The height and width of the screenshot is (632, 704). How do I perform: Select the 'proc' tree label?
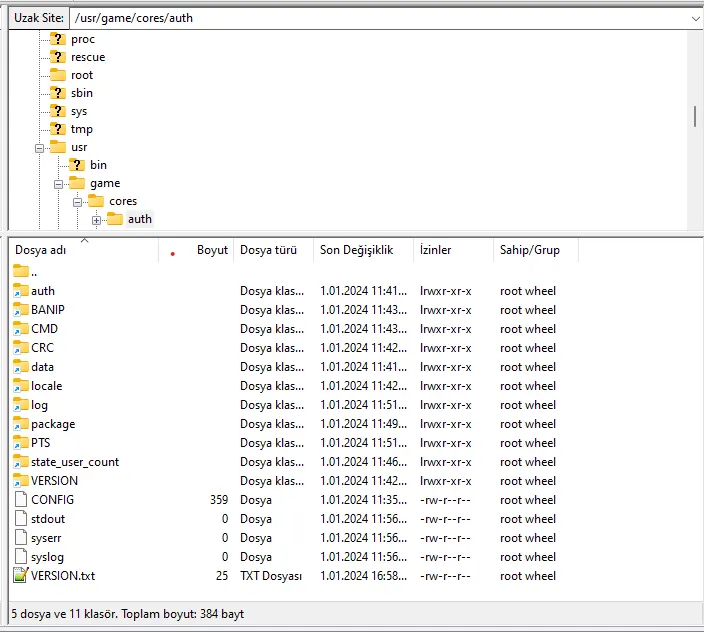click(83, 39)
